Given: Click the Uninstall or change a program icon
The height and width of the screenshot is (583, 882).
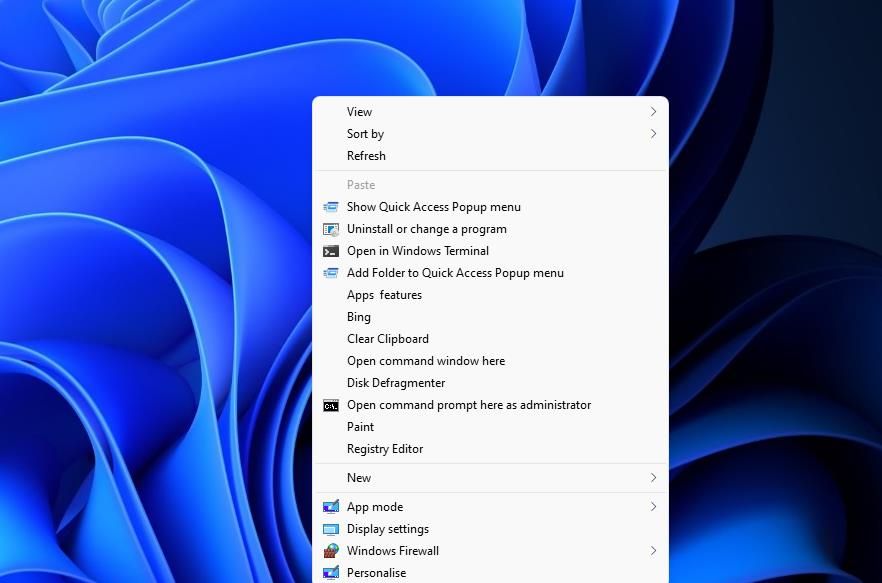Looking at the screenshot, I should point(331,229).
